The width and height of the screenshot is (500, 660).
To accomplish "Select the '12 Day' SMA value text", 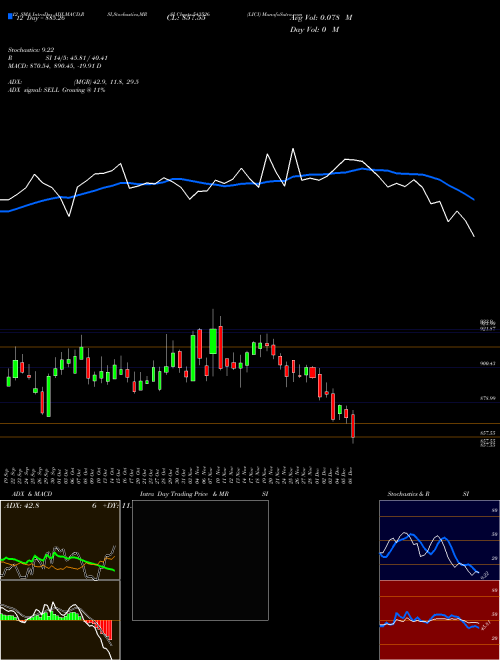I will 40,18.
